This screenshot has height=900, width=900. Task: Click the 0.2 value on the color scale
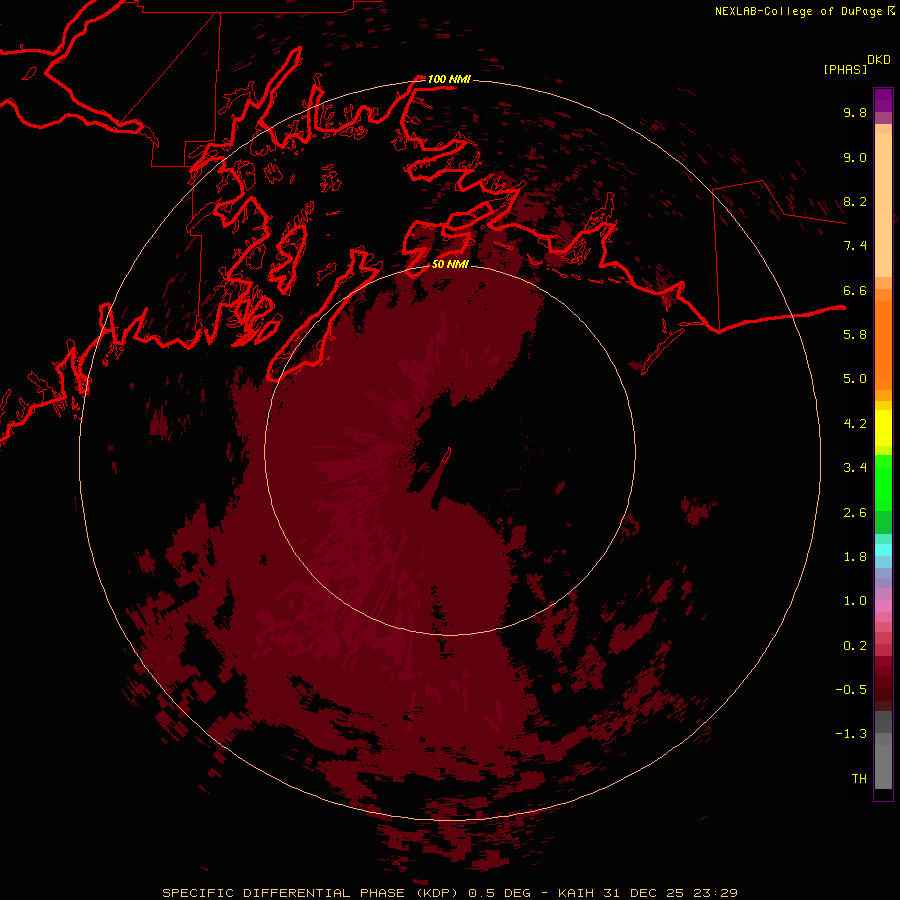tap(855, 645)
